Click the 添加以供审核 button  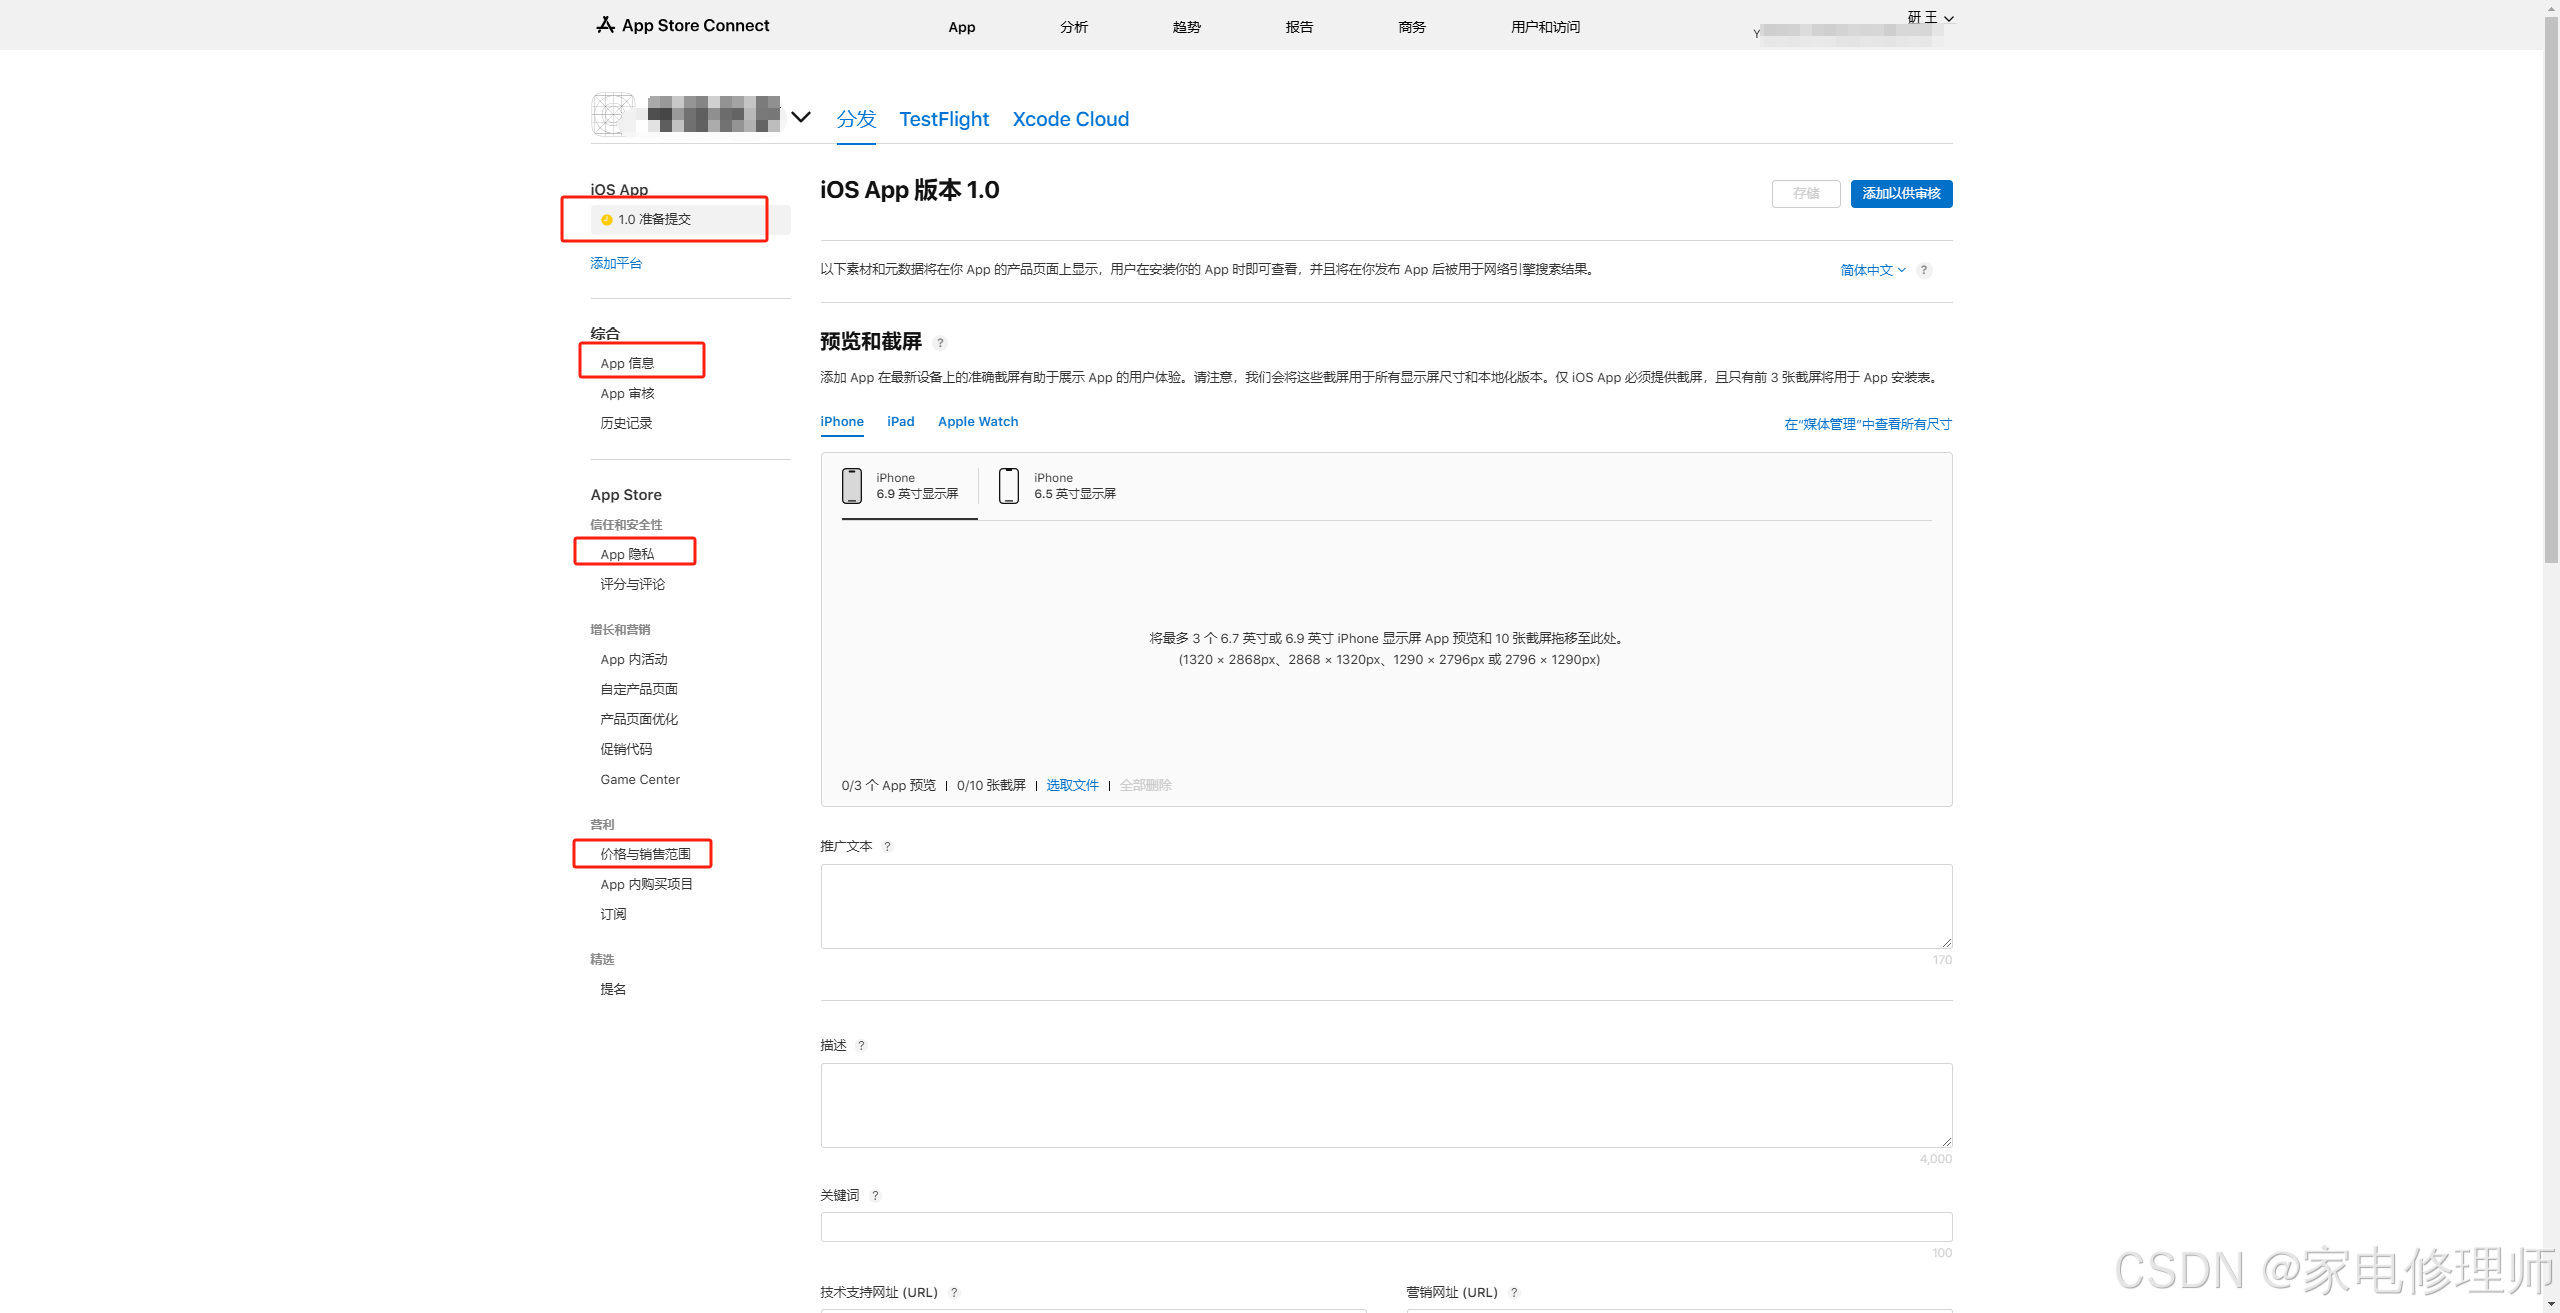pos(1900,194)
